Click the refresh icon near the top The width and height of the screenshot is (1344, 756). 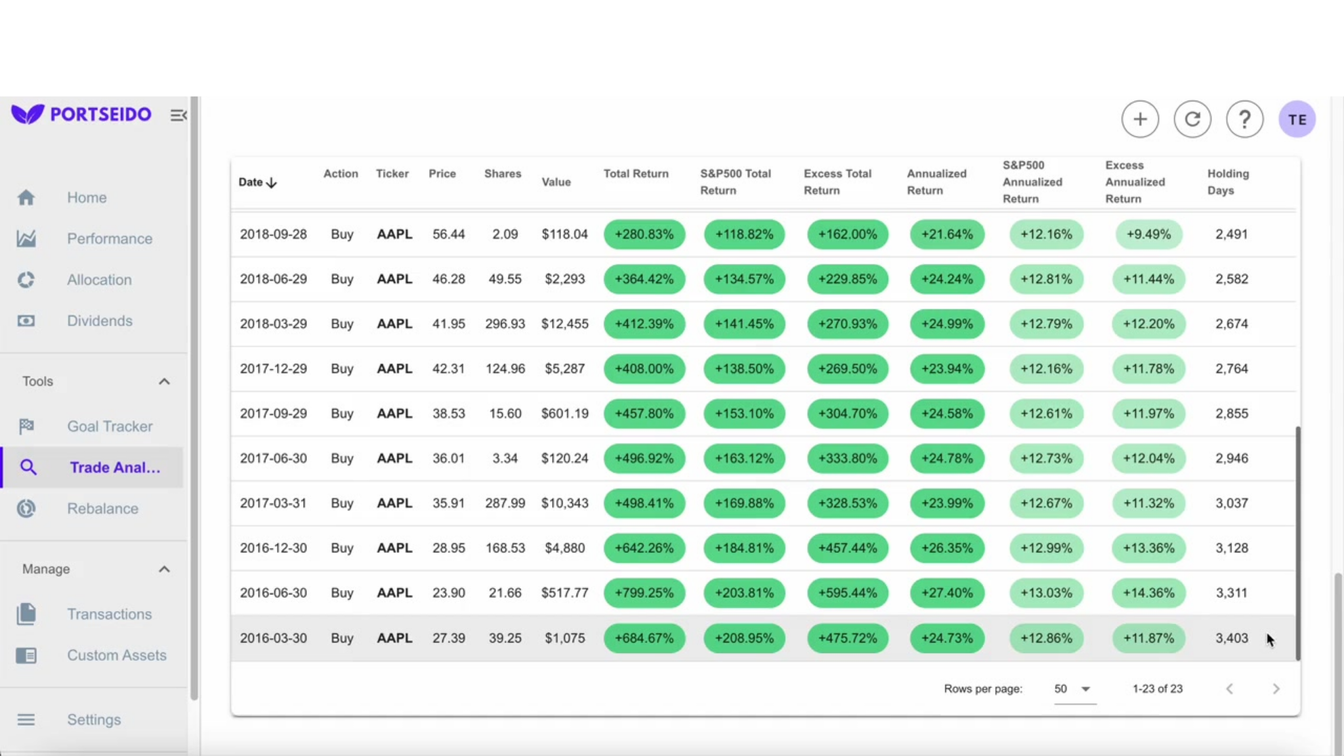point(1192,119)
